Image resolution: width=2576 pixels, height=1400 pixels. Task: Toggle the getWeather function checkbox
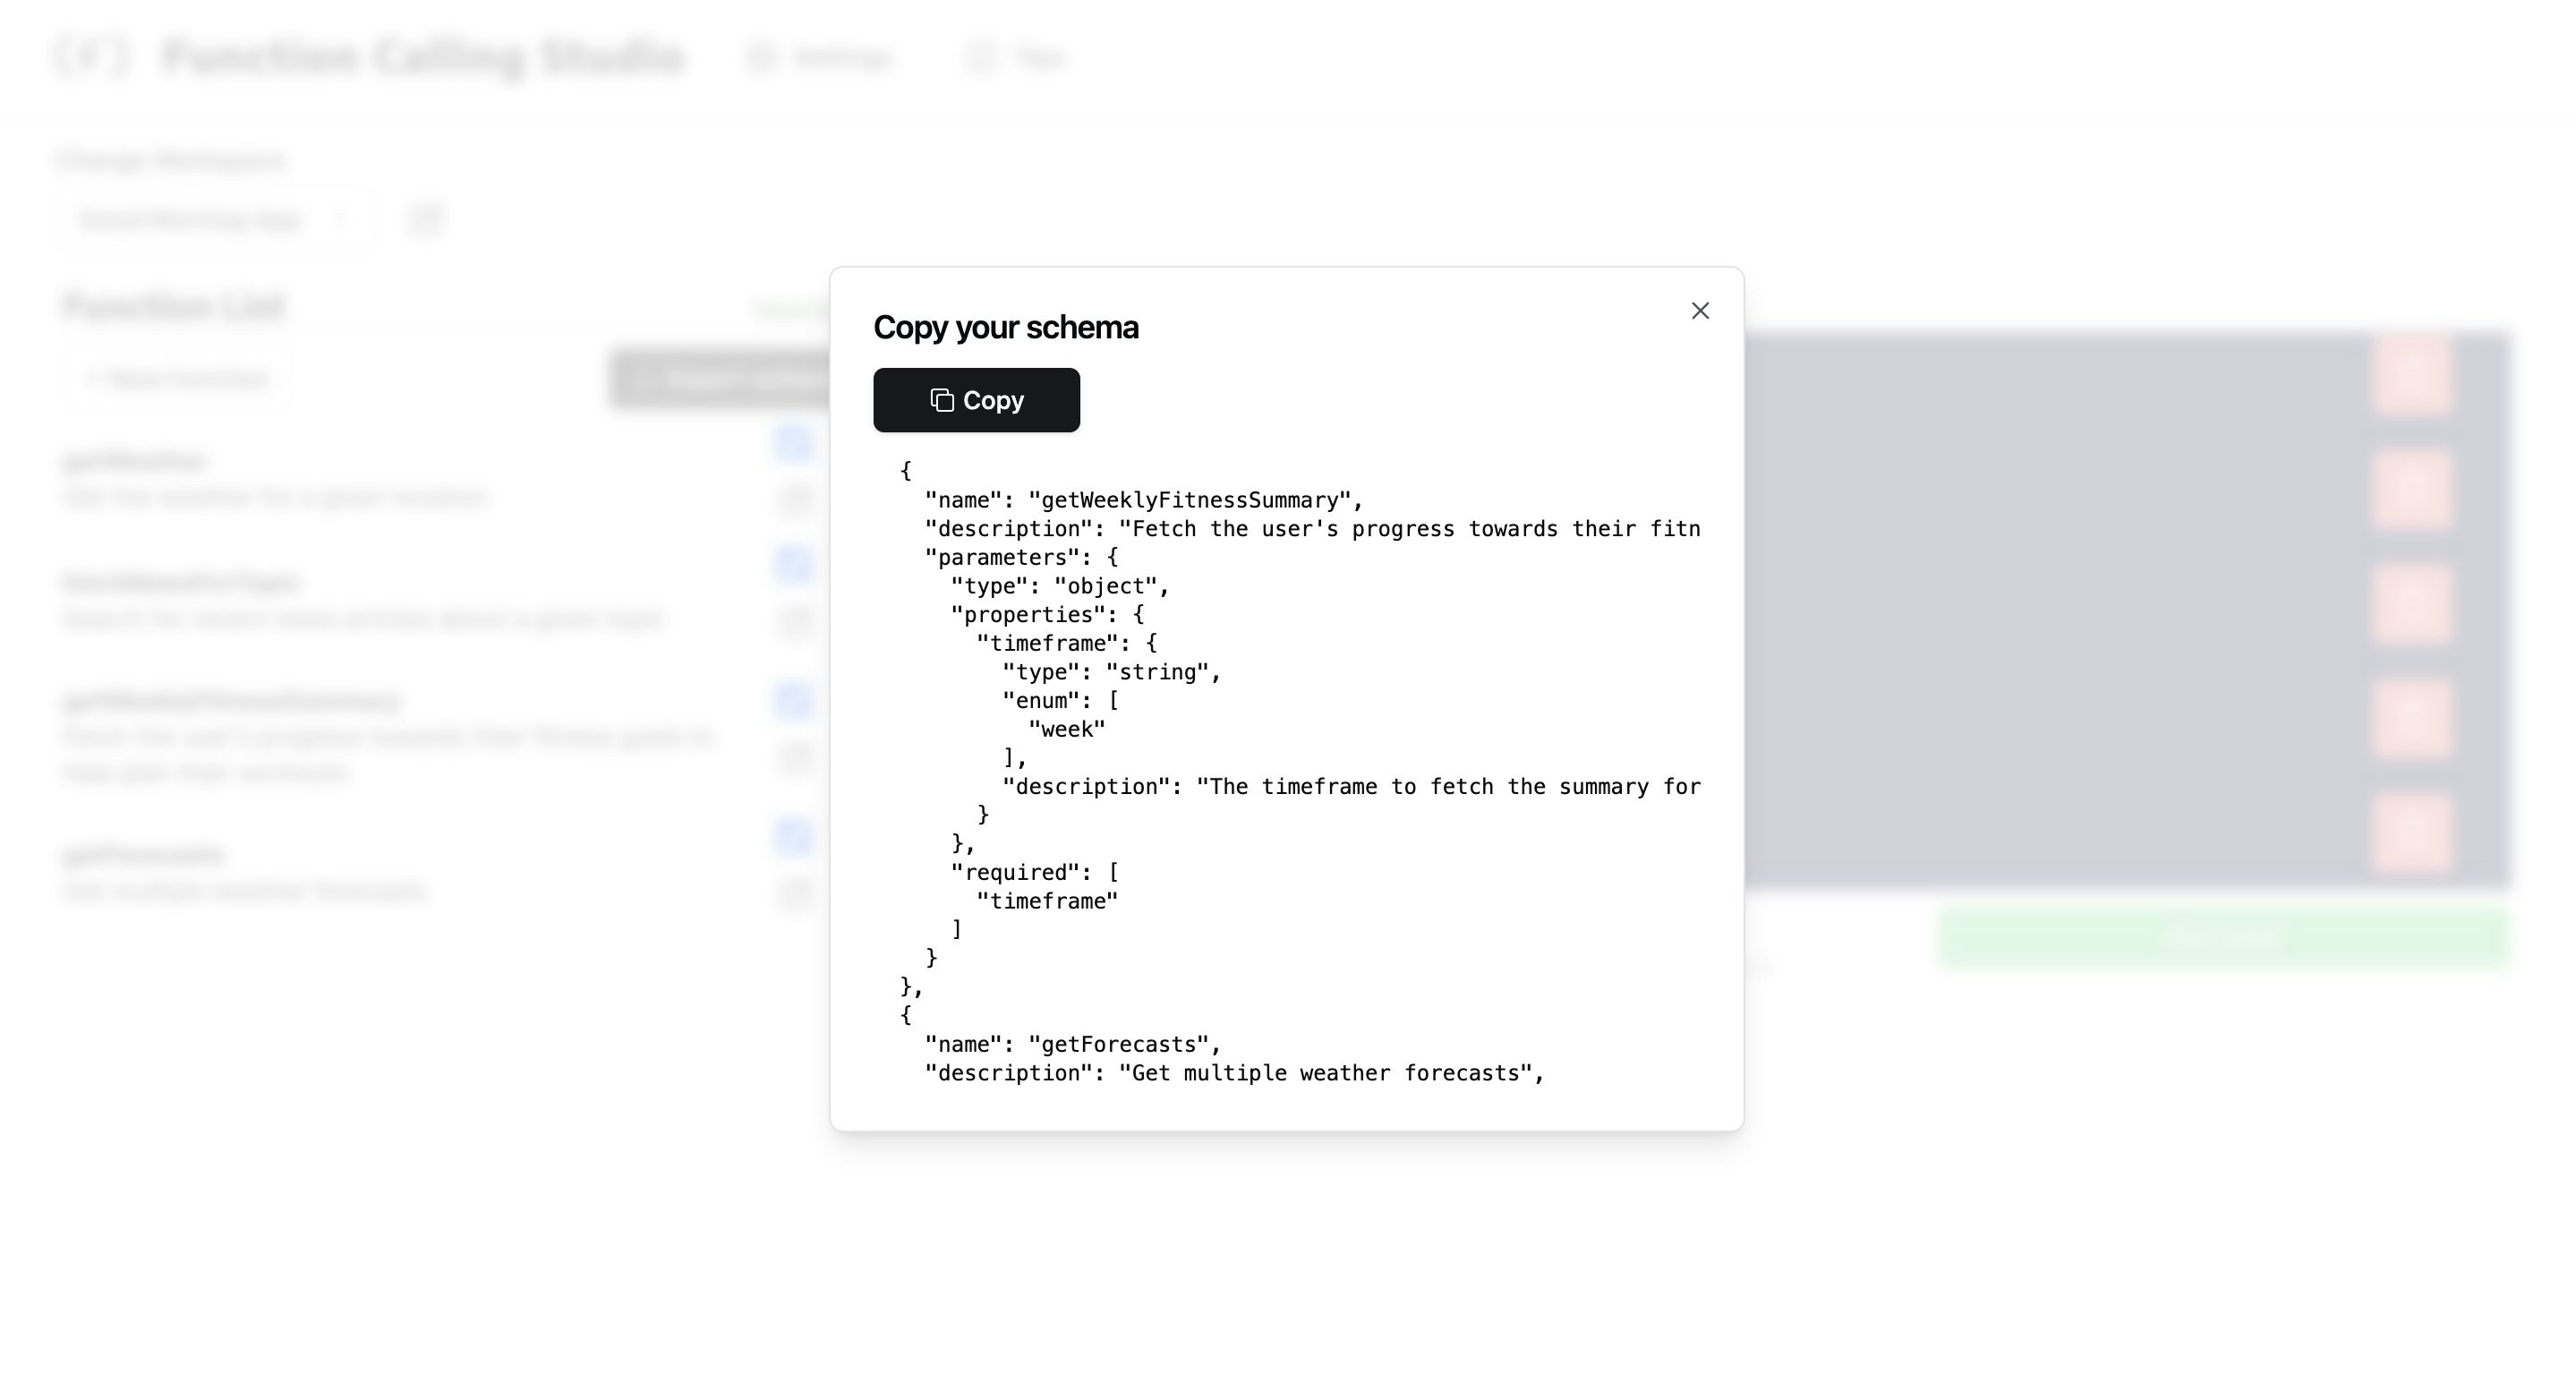(794, 443)
